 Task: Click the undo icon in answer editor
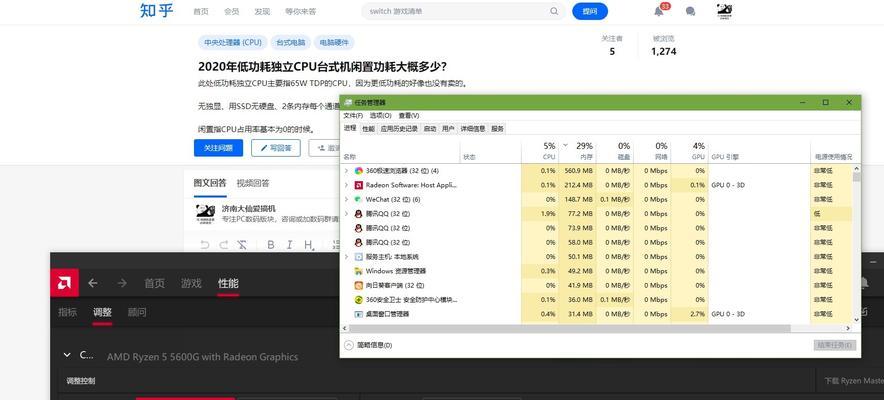(205, 245)
